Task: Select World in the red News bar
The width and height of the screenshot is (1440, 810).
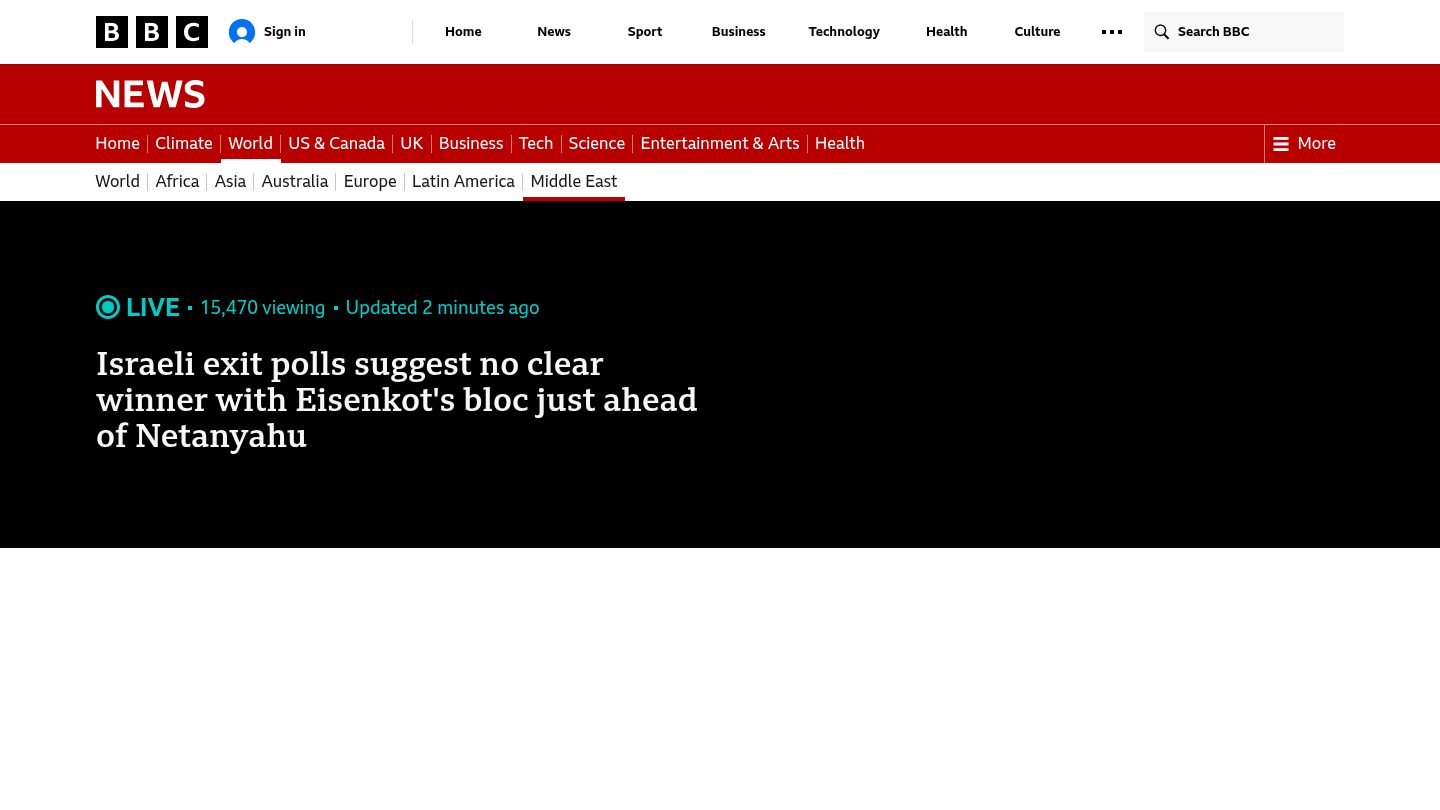Action: click(250, 144)
